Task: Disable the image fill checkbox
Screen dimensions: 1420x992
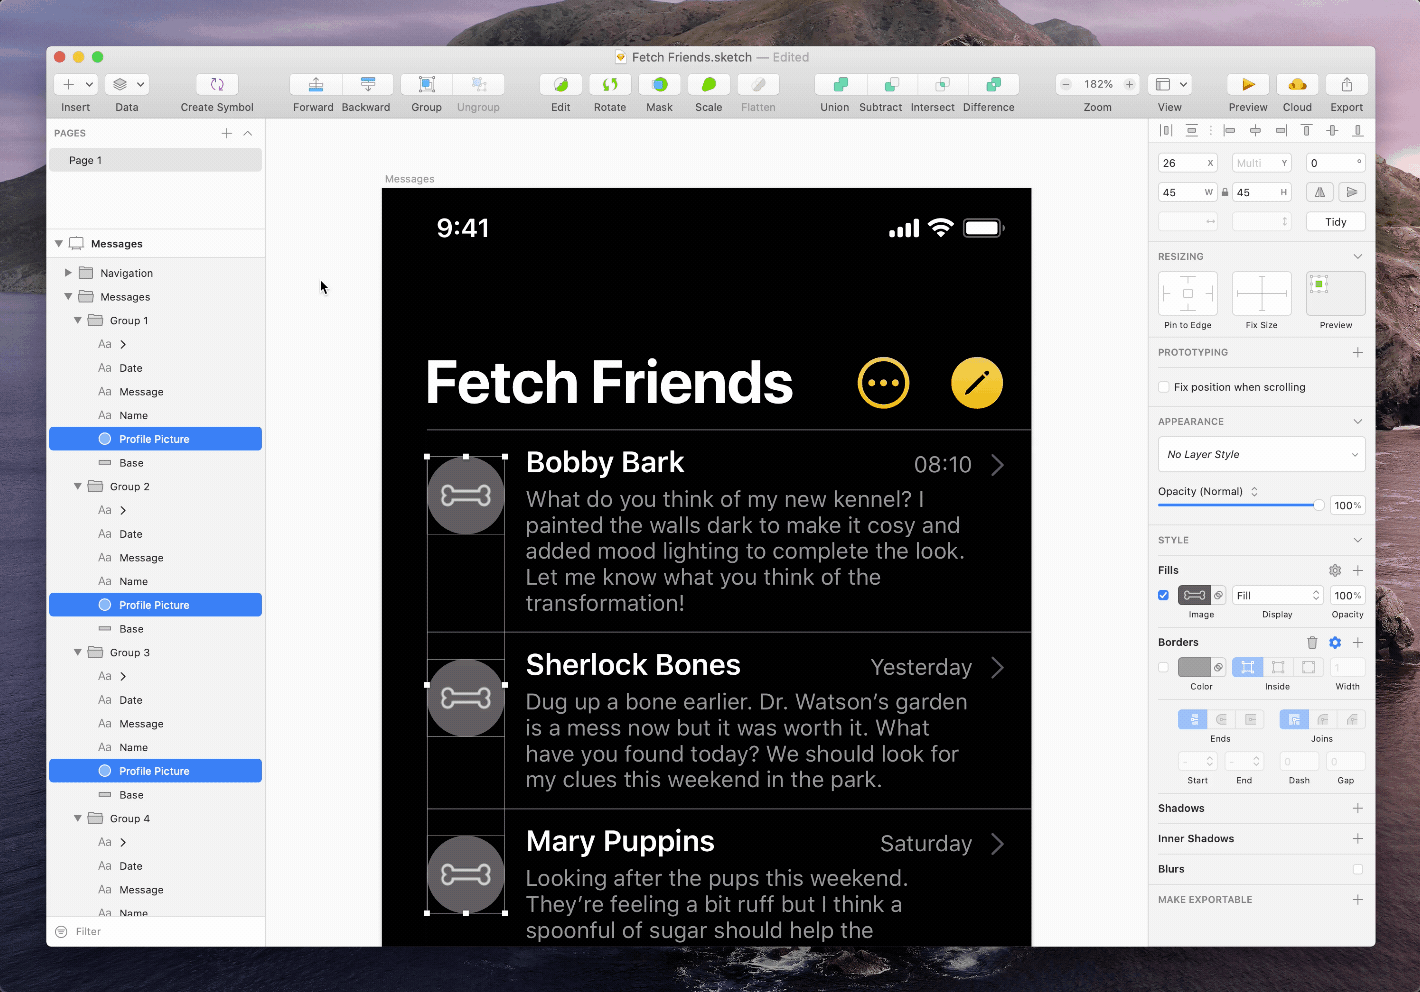Action: coord(1164,595)
